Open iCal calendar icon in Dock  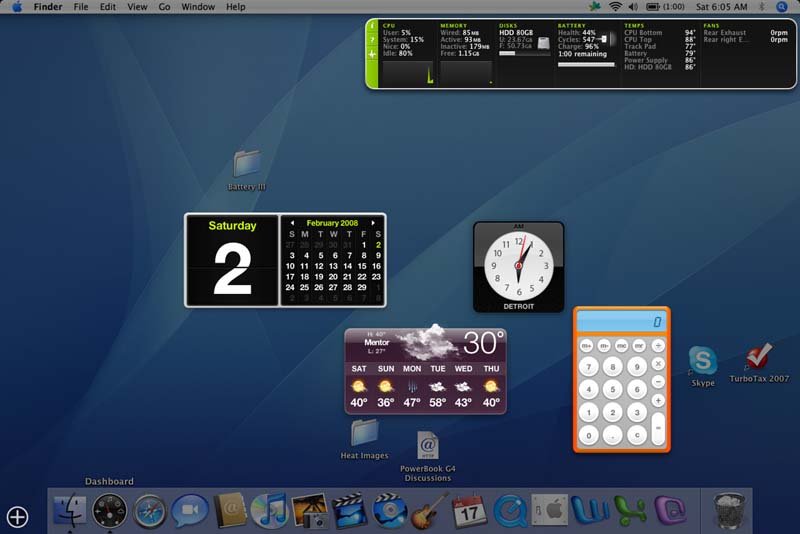pyautogui.click(x=469, y=510)
